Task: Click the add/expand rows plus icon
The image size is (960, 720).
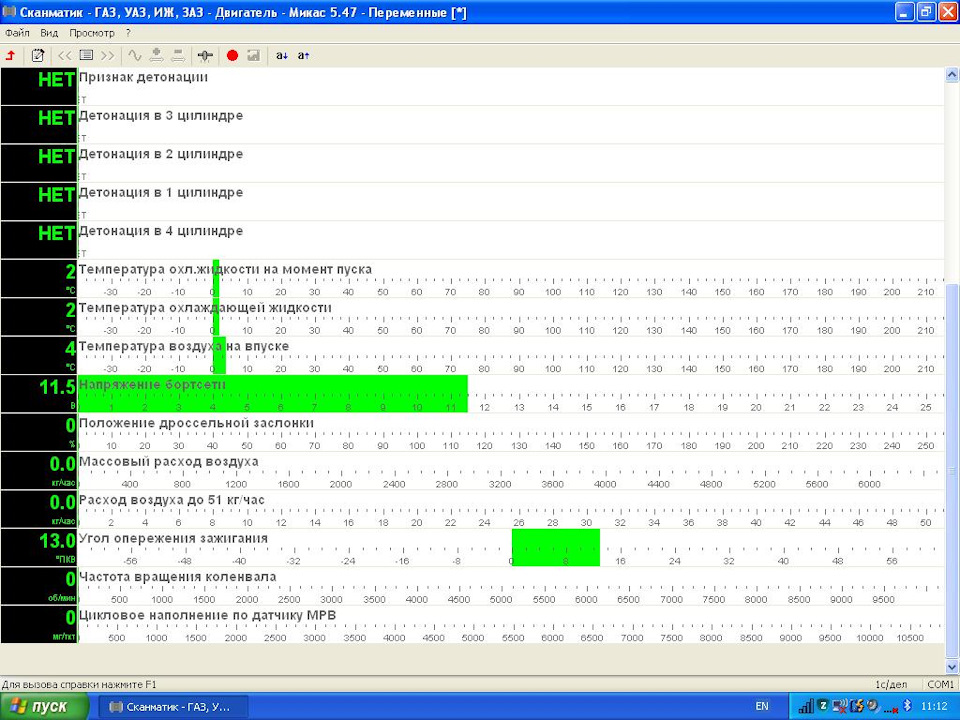Action: (156, 56)
